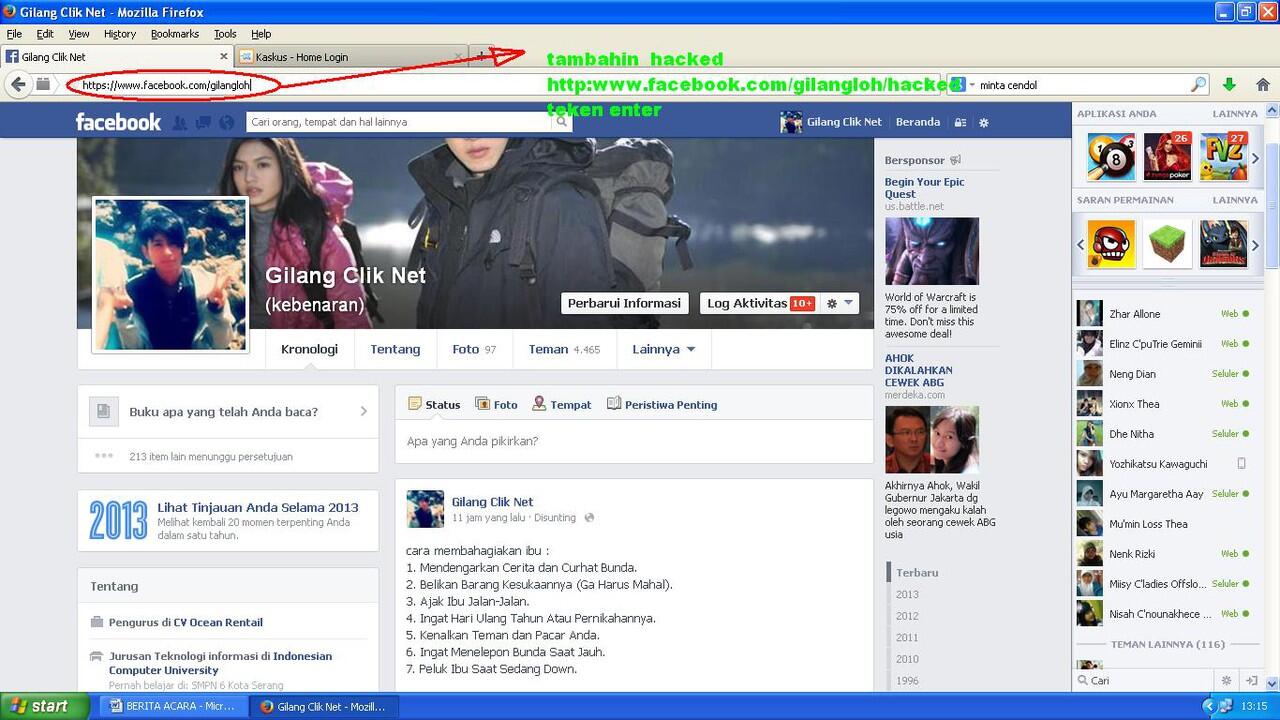Open the Begin Your Epic Quest ad
This screenshot has width=1280, height=720.
[x=924, y=188]
